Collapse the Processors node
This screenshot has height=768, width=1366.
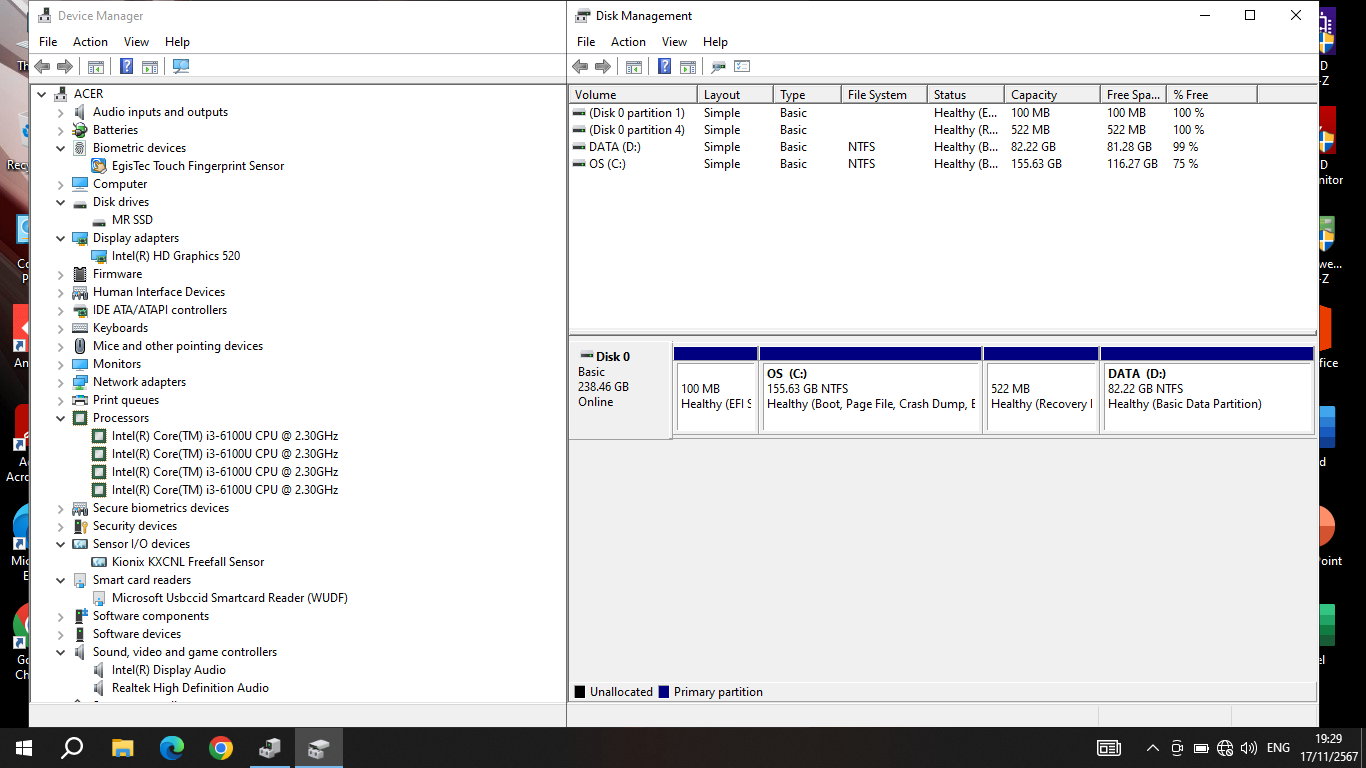point(61,418)
